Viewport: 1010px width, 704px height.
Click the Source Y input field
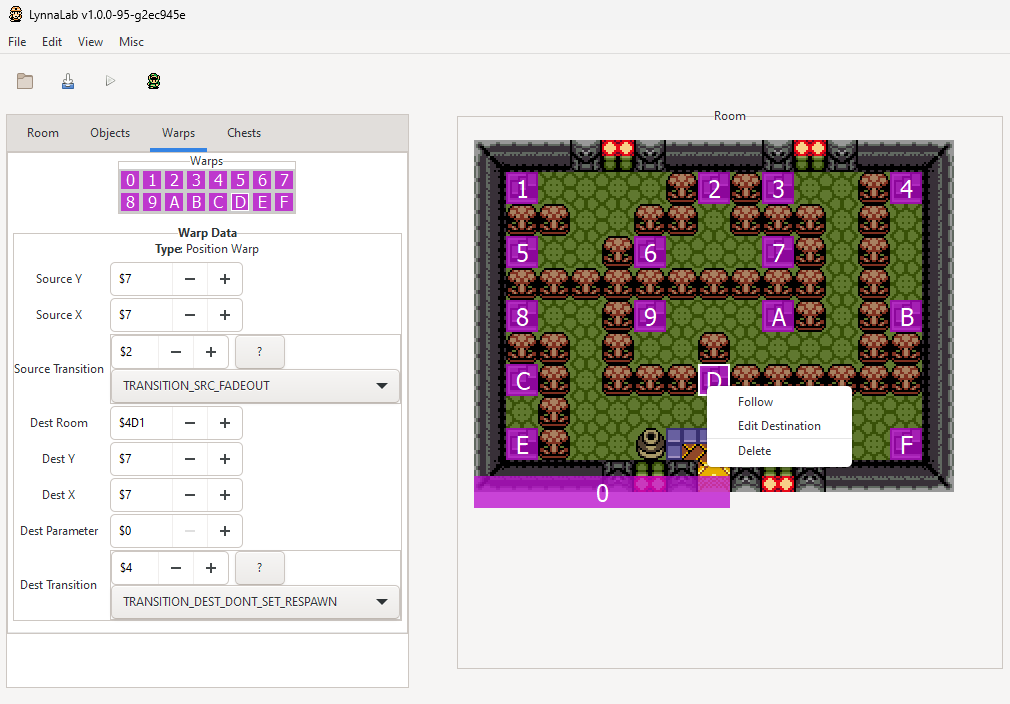coord(142,279)
